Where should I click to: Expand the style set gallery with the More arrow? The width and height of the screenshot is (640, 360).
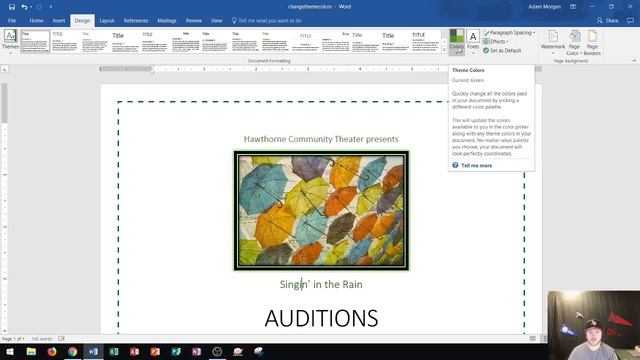(x=444, y=50)
